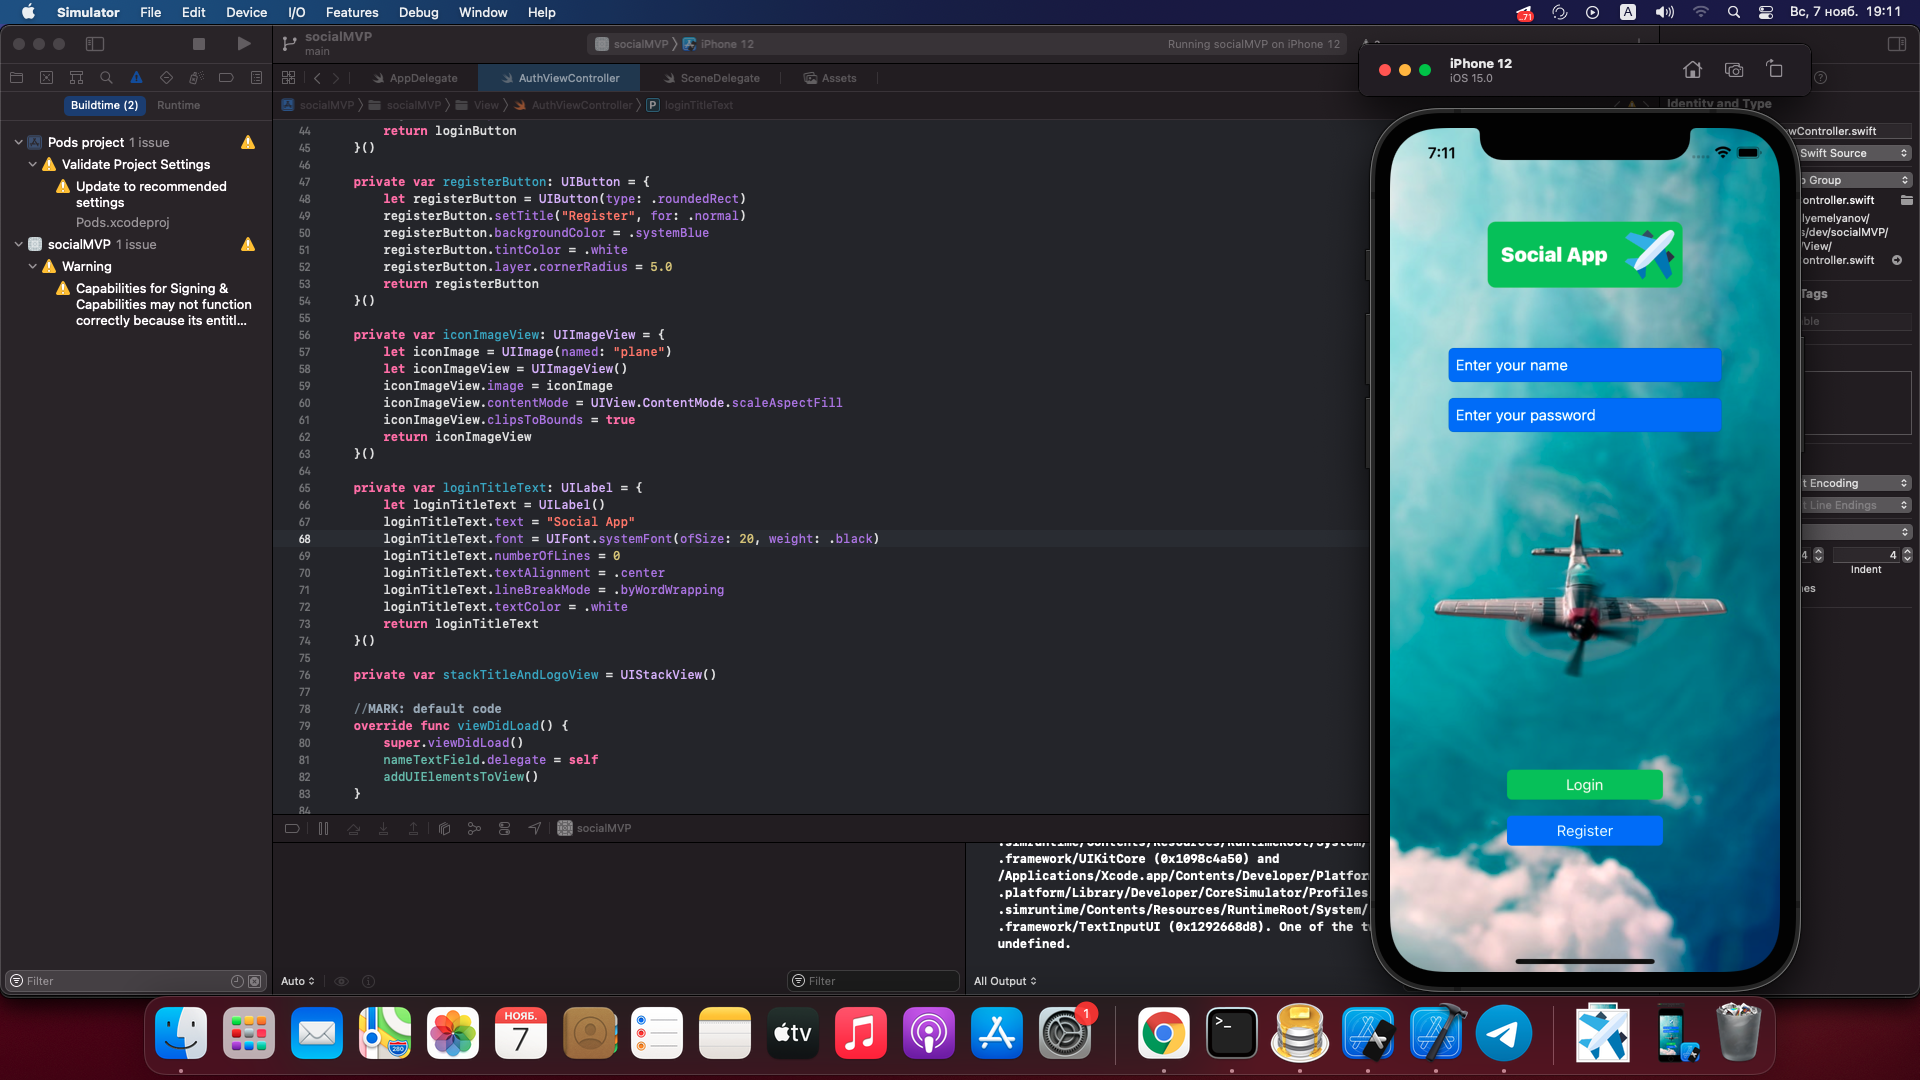Screen dimensions: 1920x1080
Task: Open the symbol navigator
Action: tap(76, 78)
